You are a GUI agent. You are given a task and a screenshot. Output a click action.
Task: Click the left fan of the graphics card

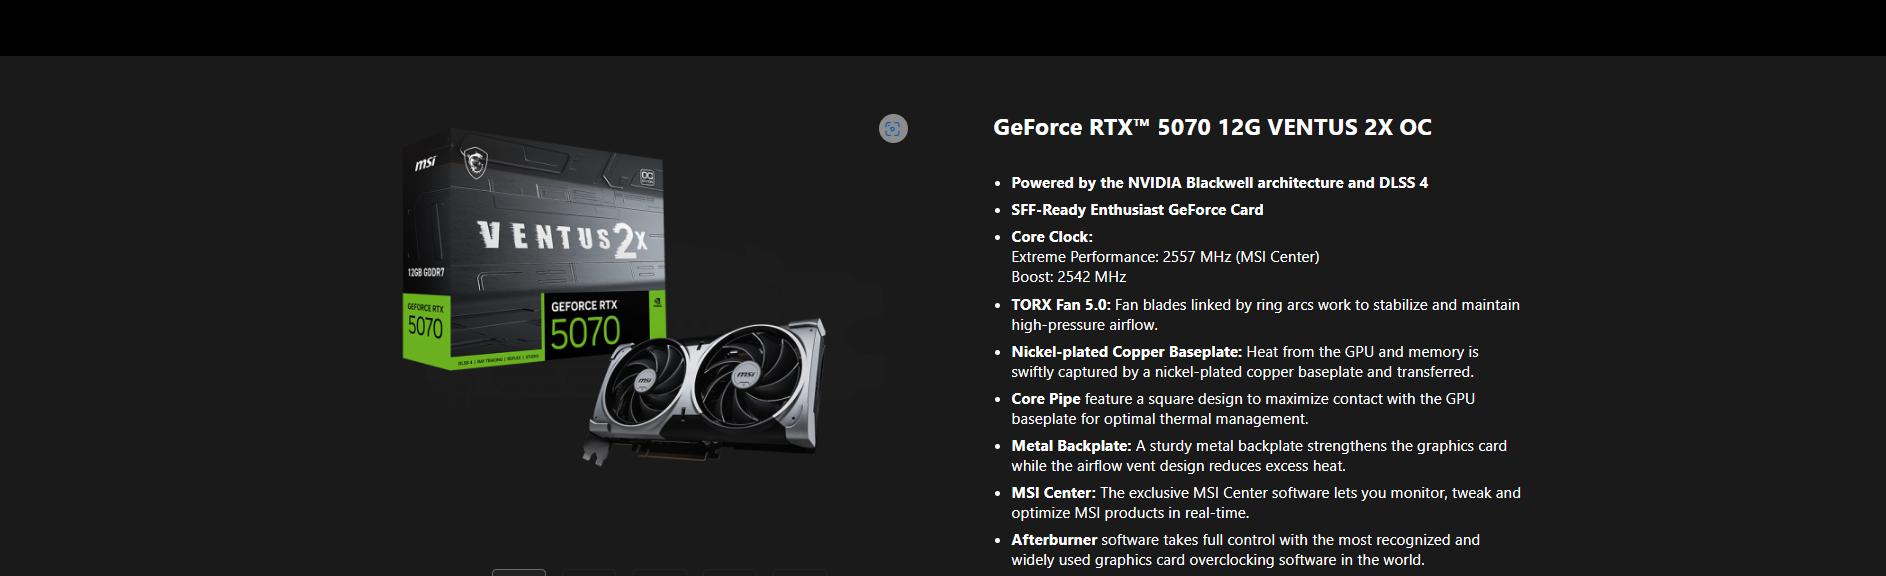click(645, 380)
